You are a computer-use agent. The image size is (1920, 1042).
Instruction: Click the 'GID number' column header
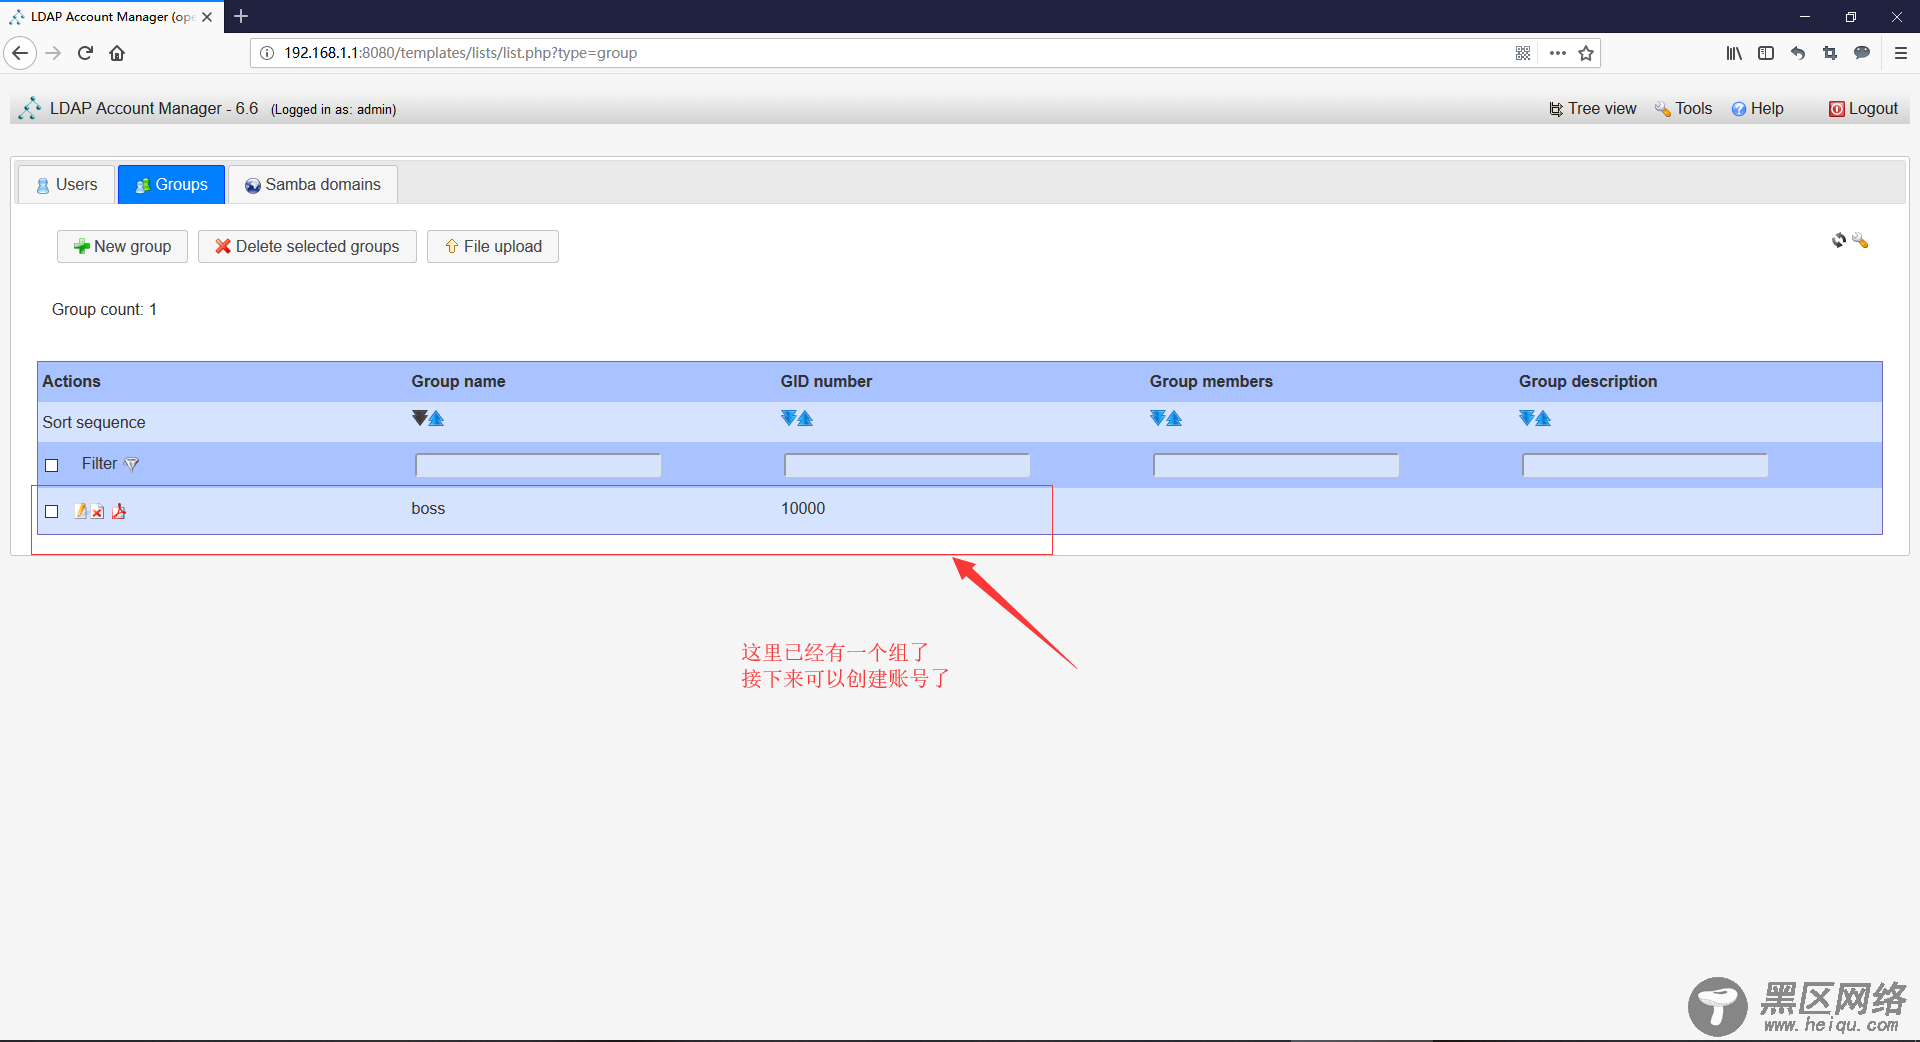point(826,382)
